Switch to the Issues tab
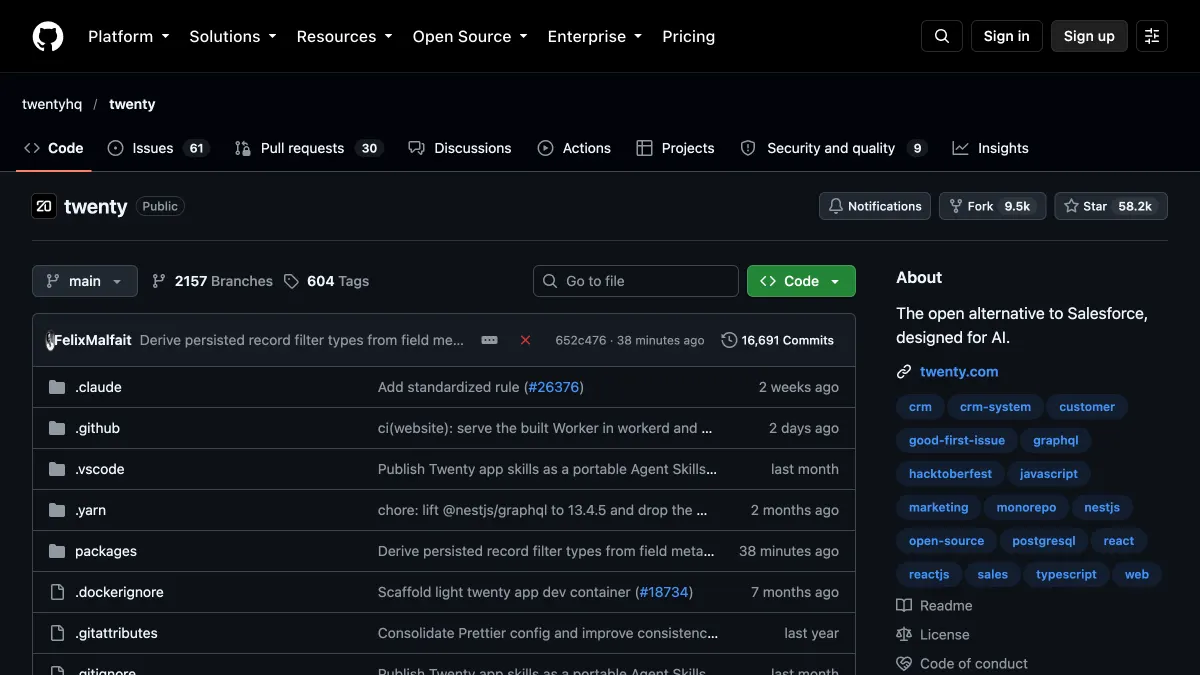 coord(157,148)
